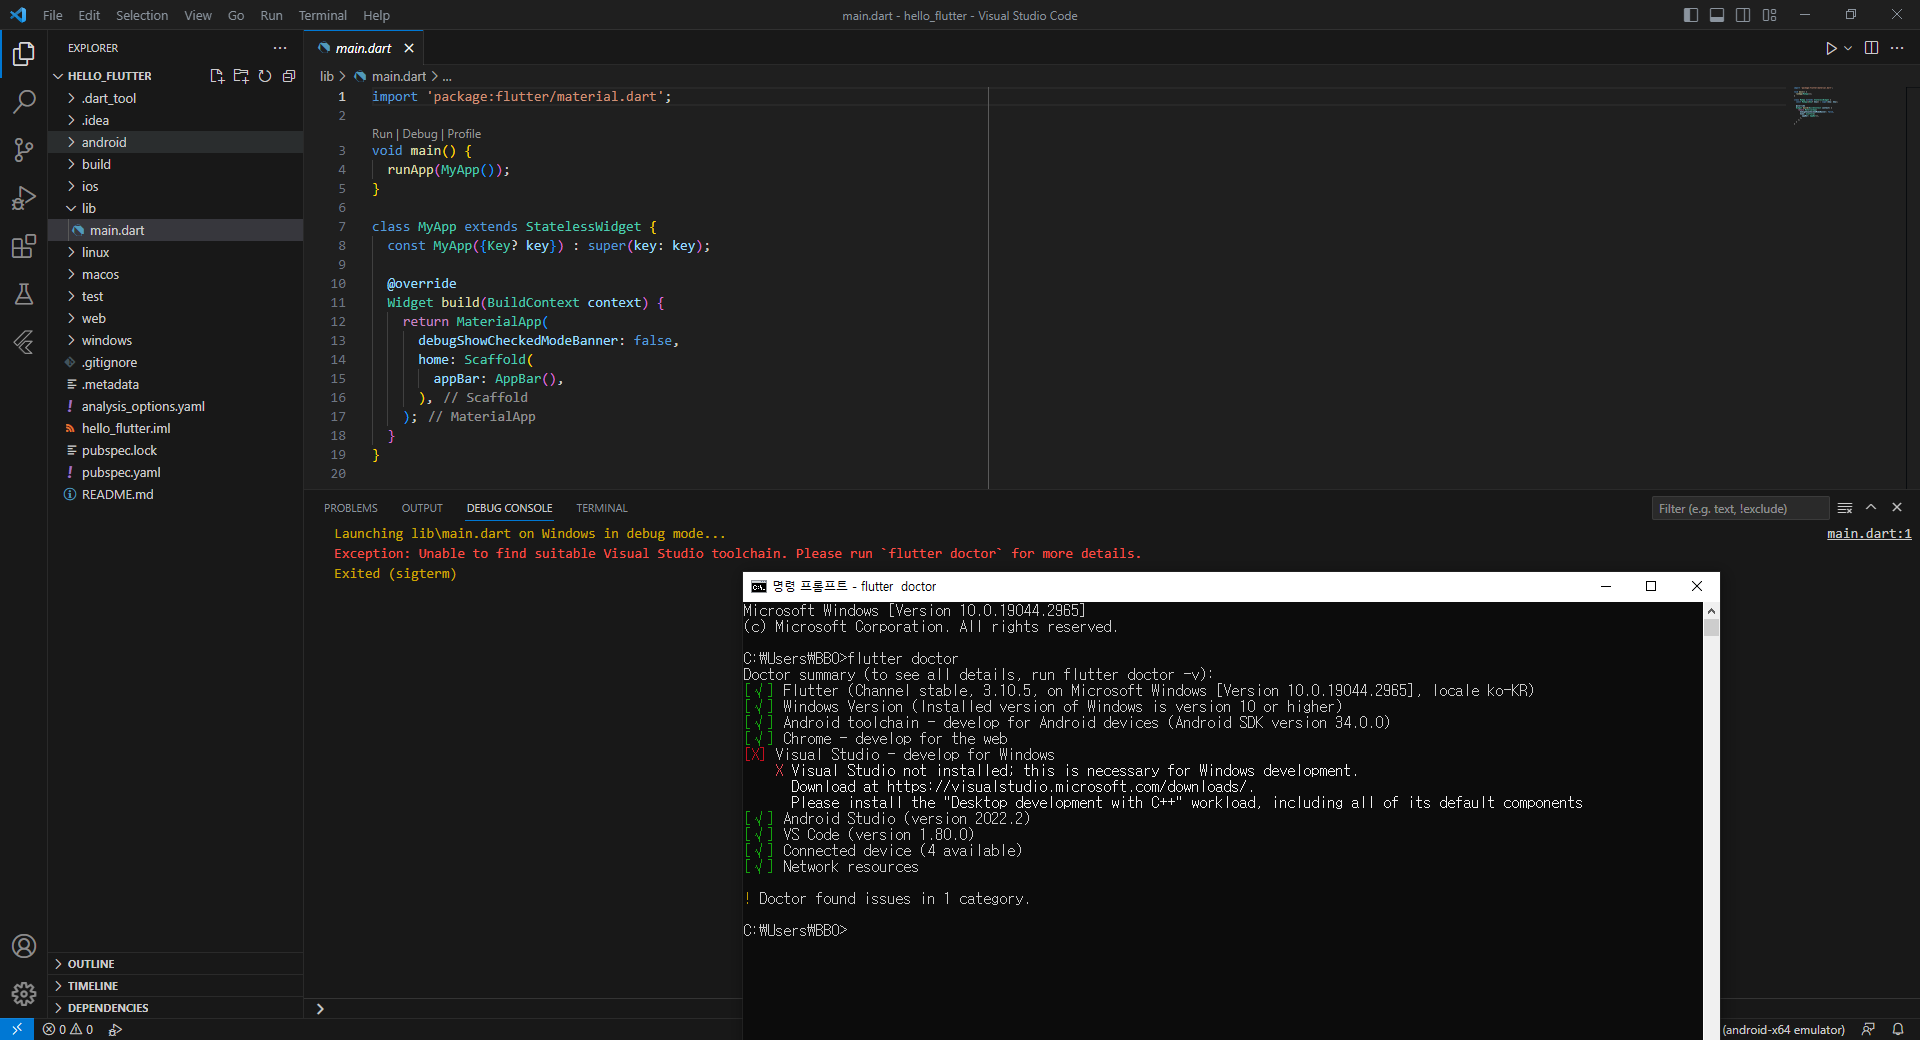Clear the debug console output

pos(1845,508)
